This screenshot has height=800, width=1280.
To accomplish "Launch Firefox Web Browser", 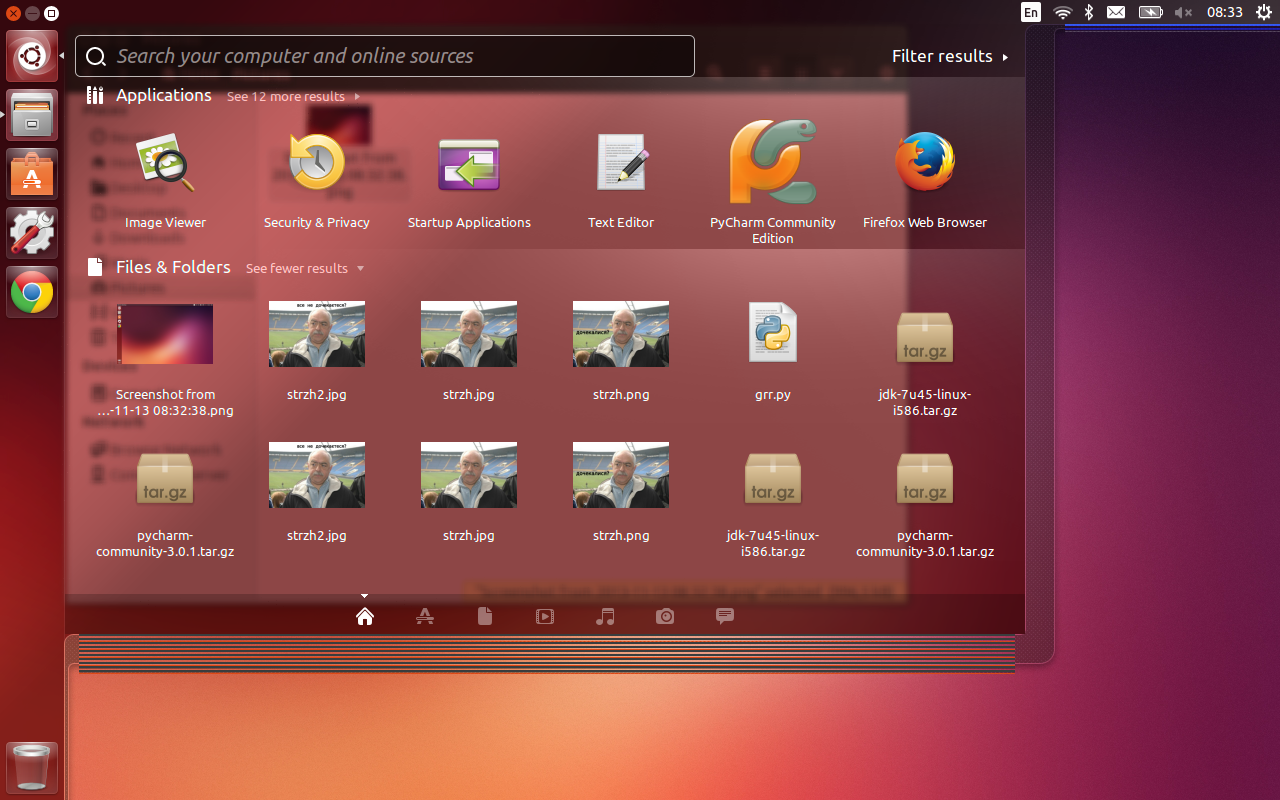I will [x=925, y=166].
